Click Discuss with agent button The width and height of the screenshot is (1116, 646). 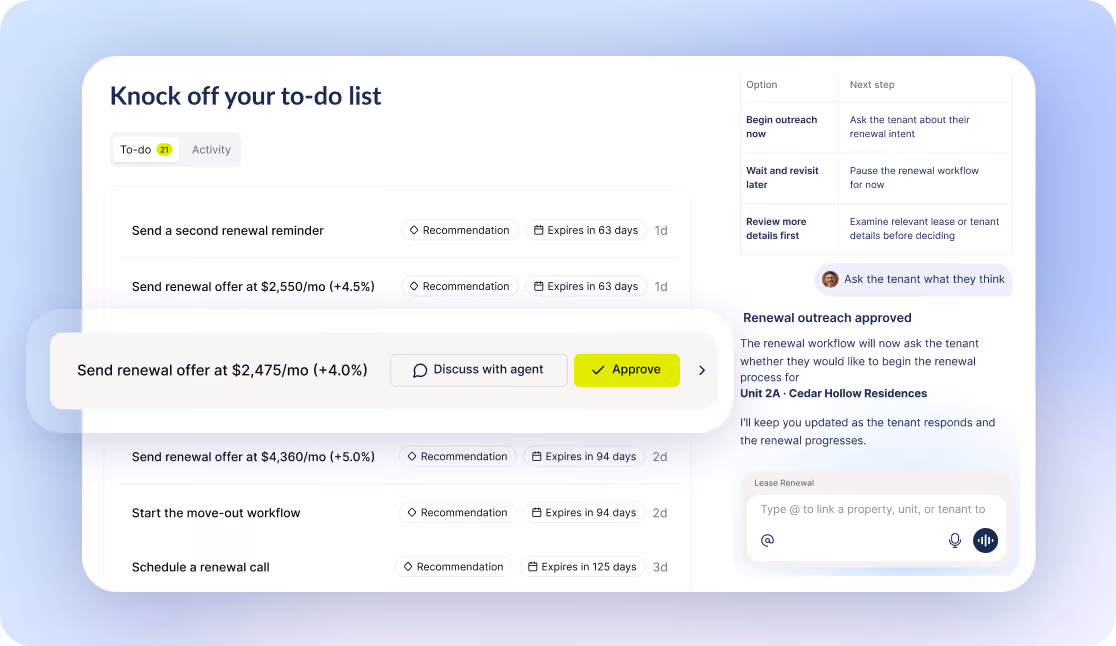point(479,370)
